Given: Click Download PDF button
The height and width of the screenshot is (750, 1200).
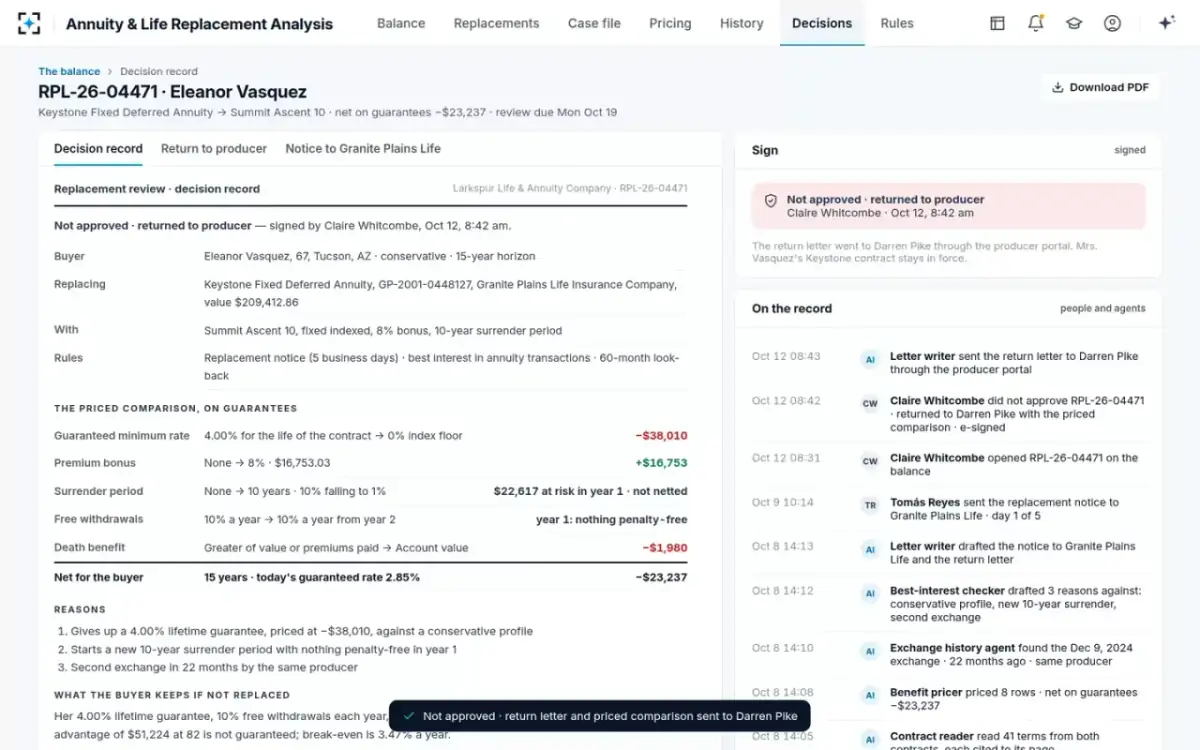Looking at the screenshot, I should tap(1101, 87).
